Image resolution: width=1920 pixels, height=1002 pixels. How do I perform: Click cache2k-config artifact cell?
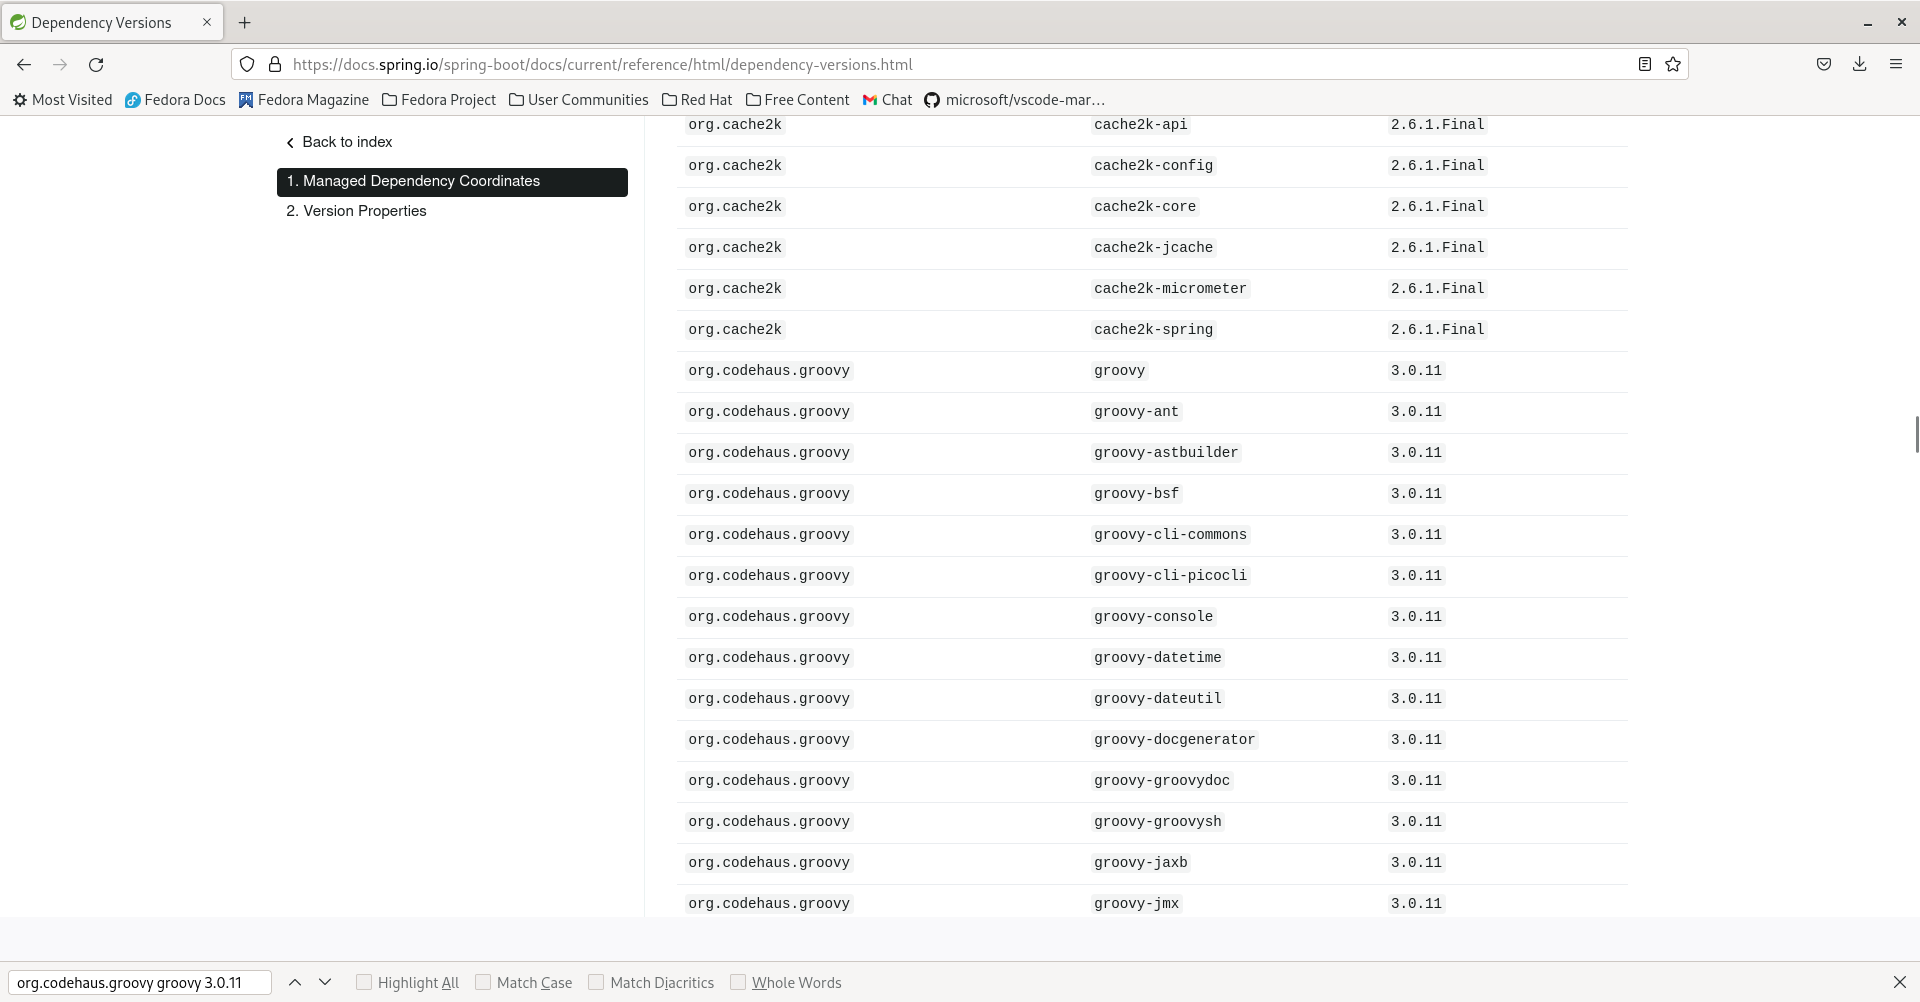[1153, 166]
